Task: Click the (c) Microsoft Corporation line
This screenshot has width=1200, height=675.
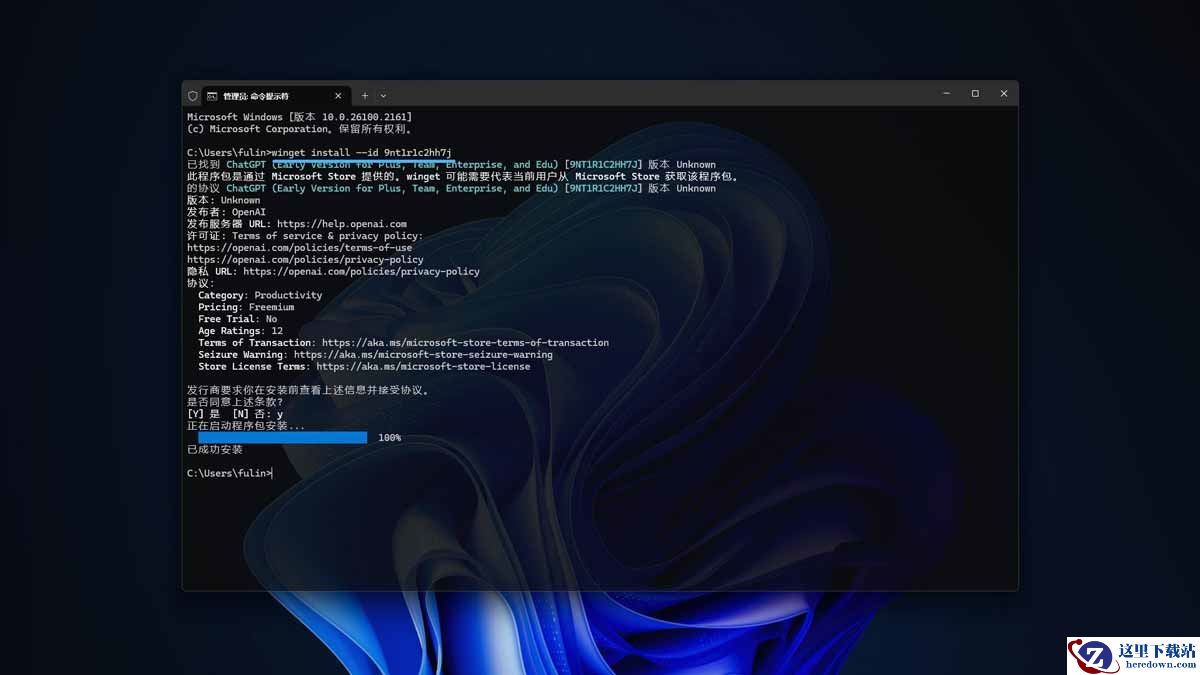Action: [x=299, y=129]
